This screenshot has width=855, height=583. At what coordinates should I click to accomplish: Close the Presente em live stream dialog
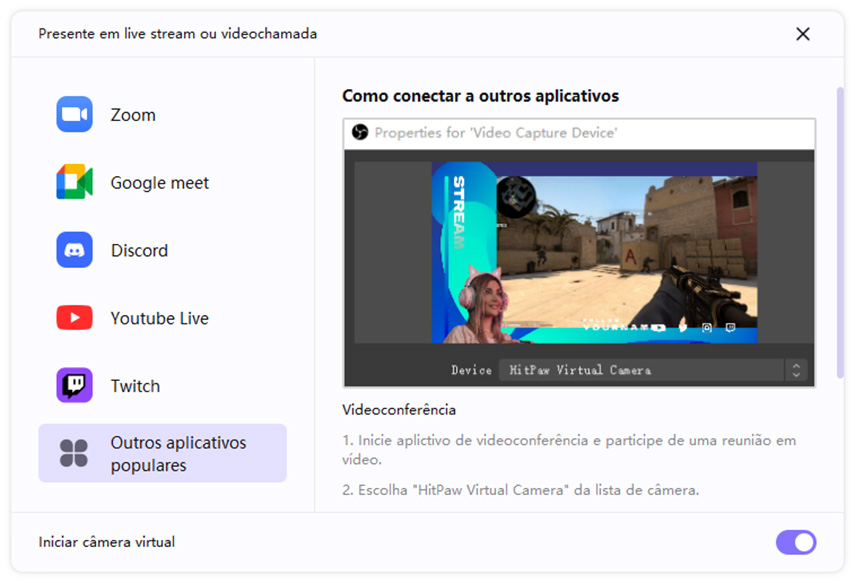coord(803,33)
